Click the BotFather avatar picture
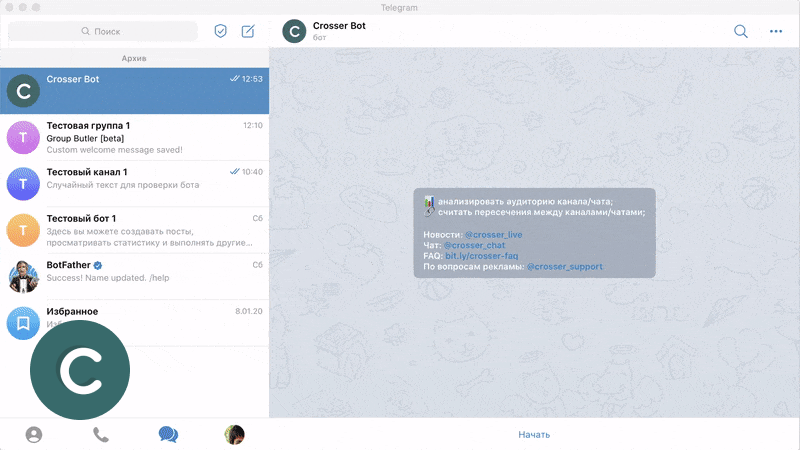This screenshot has width=800, height=450. 23,277
